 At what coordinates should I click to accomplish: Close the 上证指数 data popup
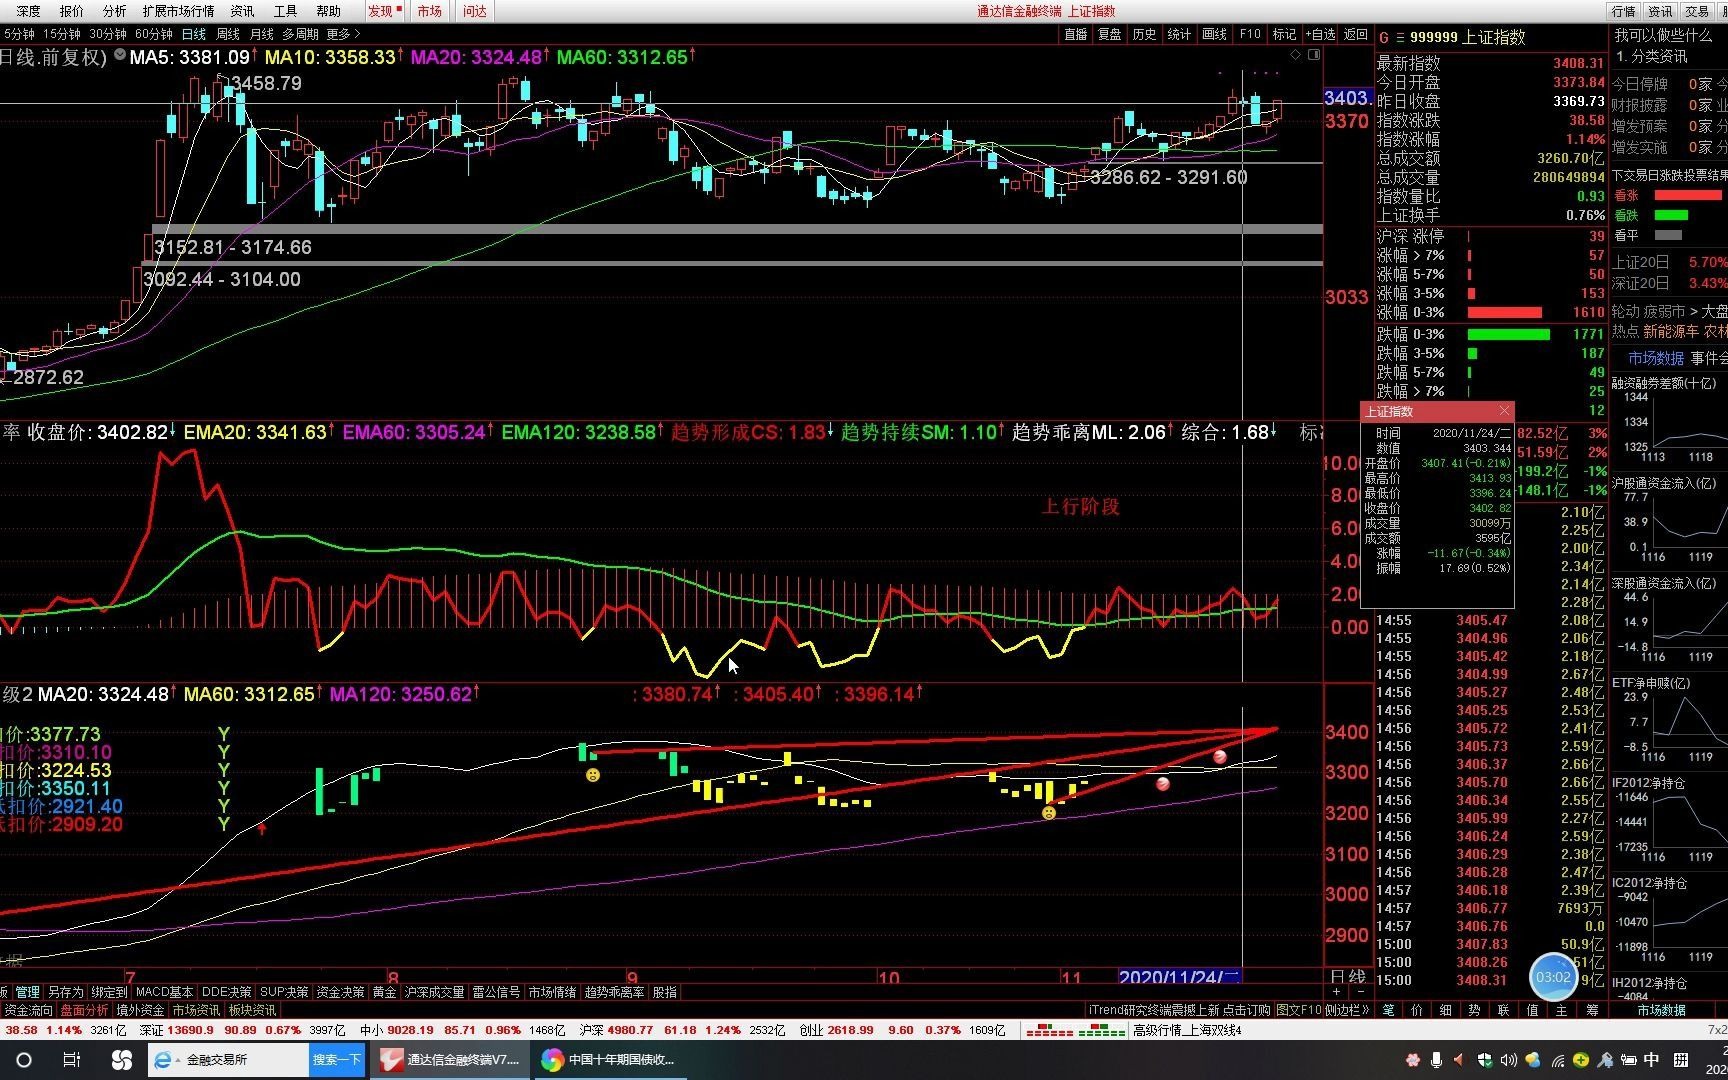pos(1504,411)
